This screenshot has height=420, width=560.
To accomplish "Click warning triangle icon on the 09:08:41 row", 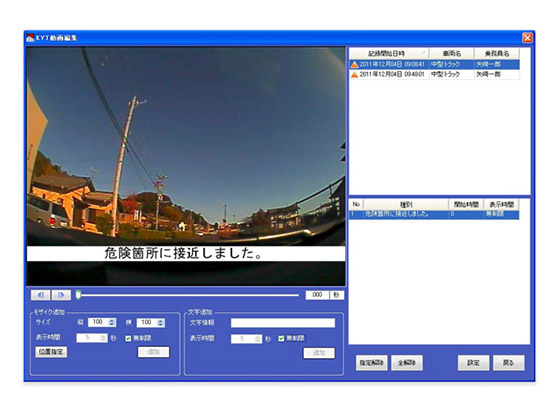I will (354, 65).
